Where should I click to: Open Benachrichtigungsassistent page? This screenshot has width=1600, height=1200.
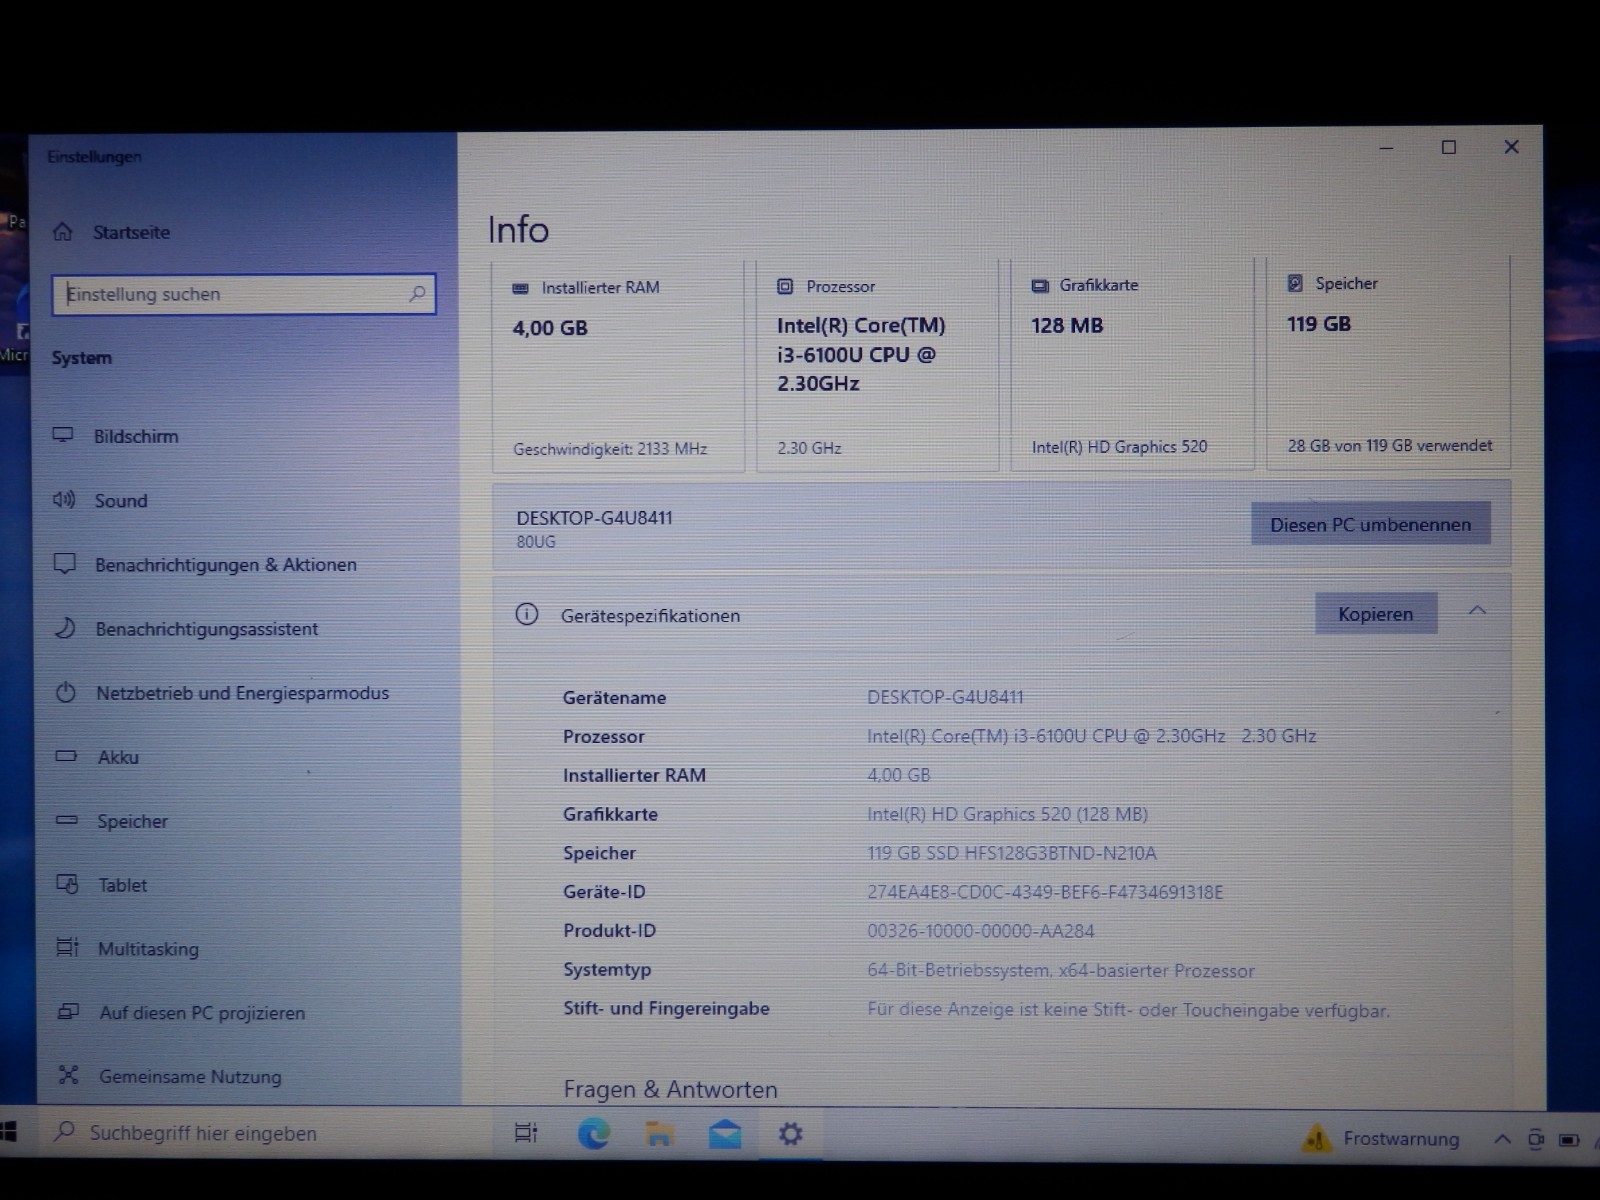206,628
